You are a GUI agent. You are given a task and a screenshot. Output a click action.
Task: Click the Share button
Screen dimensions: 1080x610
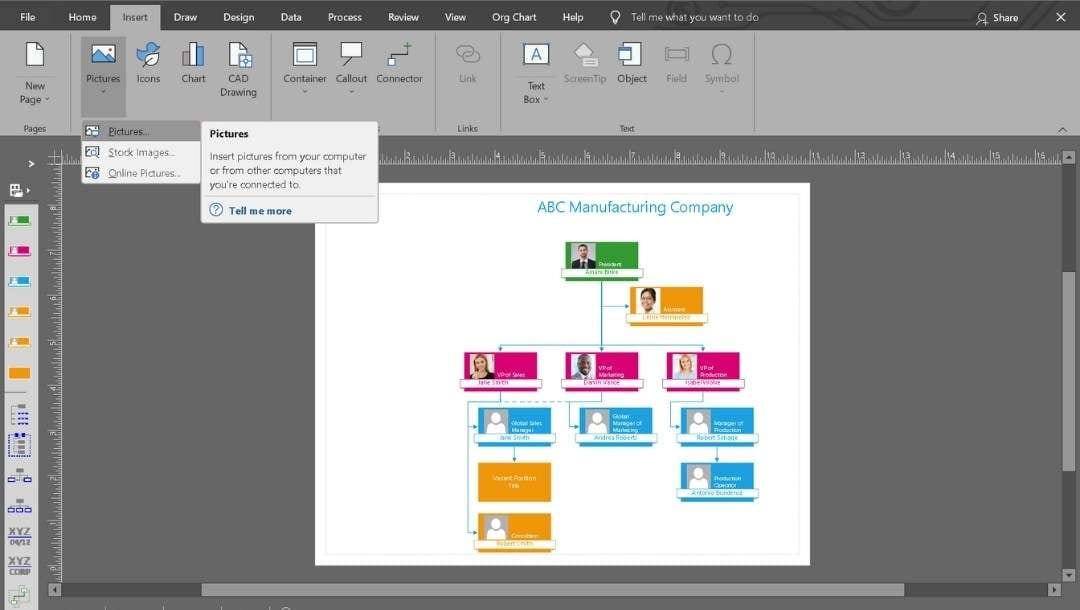pos(997,18)
